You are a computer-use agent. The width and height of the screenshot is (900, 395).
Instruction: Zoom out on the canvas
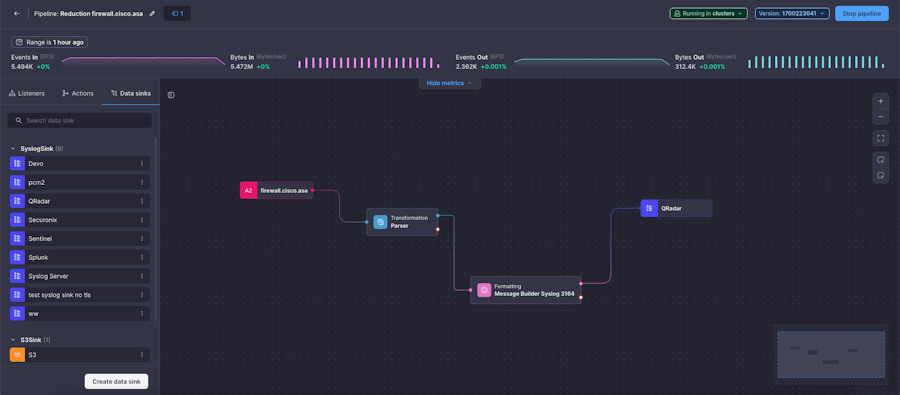(880, 117)
